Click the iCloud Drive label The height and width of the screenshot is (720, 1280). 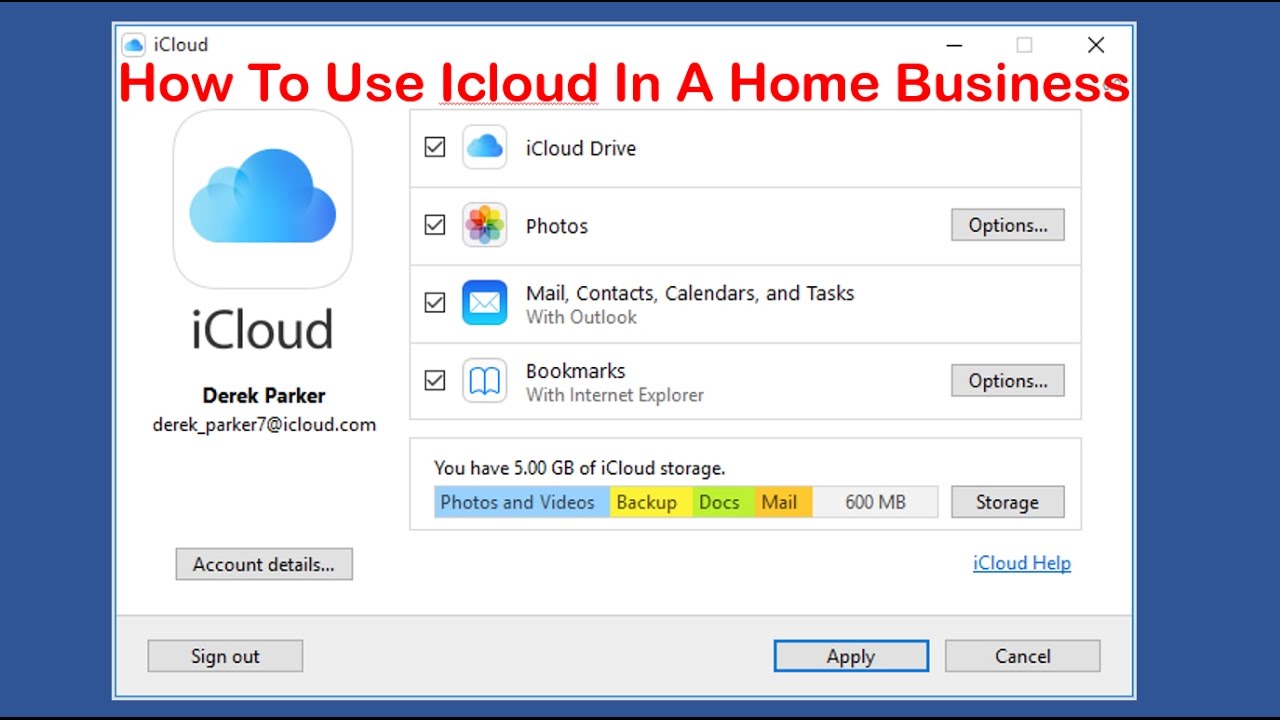click(x=581, y=148)
